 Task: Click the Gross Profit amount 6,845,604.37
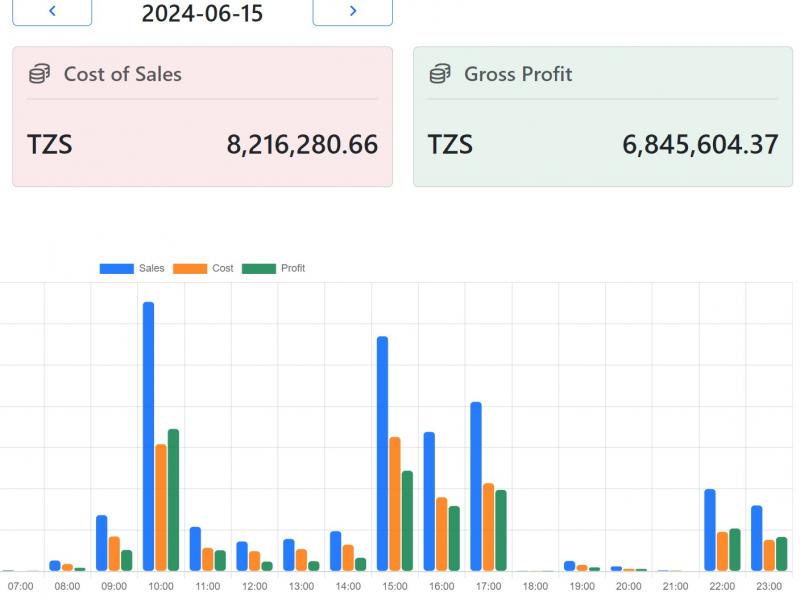pyautogui.click(x=700, y=145)
